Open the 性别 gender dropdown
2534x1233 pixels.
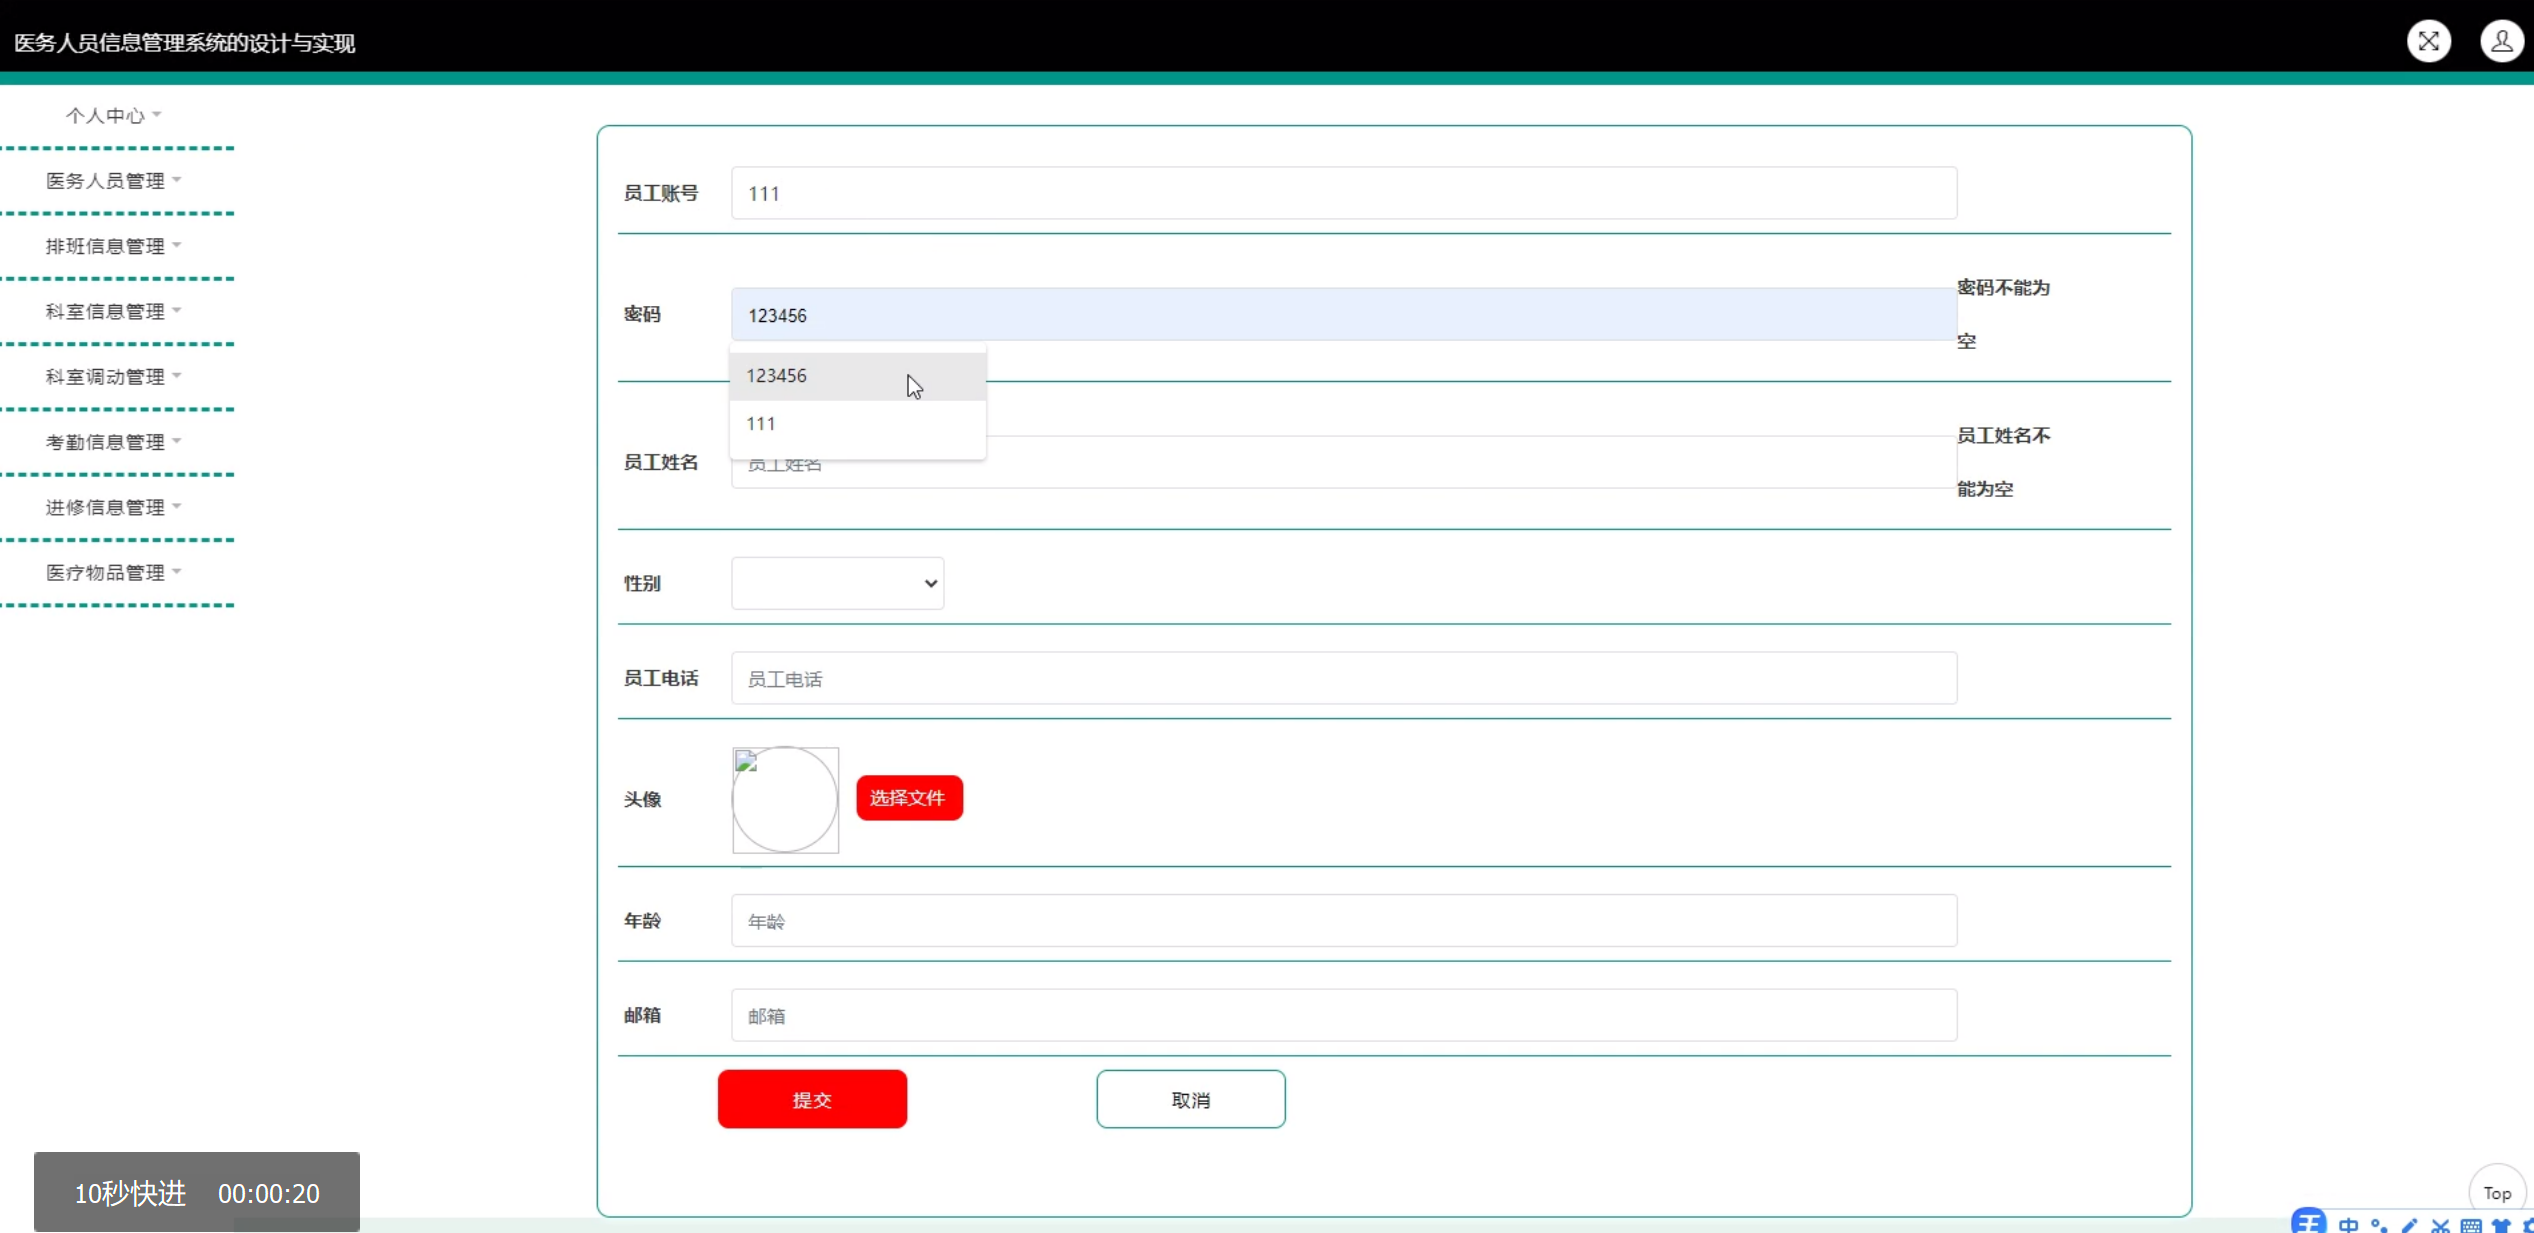[837, 583]
